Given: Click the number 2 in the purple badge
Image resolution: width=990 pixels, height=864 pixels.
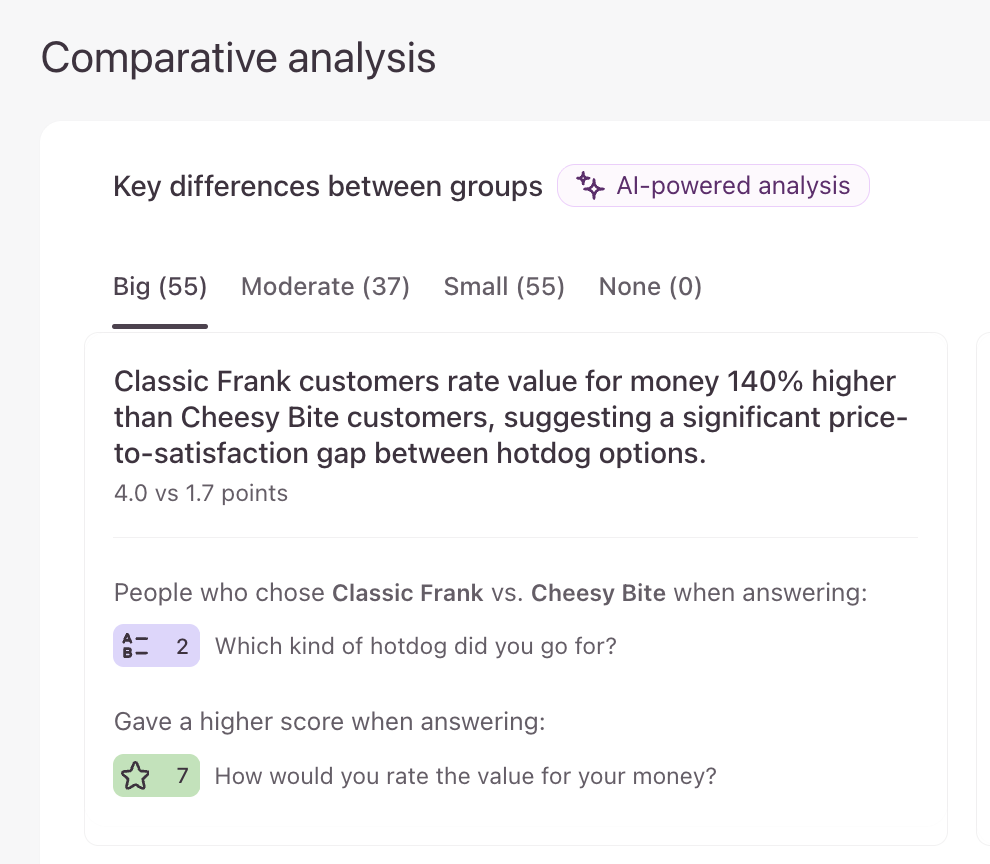Looking at the screenshot, I should [x=182, y=646].
